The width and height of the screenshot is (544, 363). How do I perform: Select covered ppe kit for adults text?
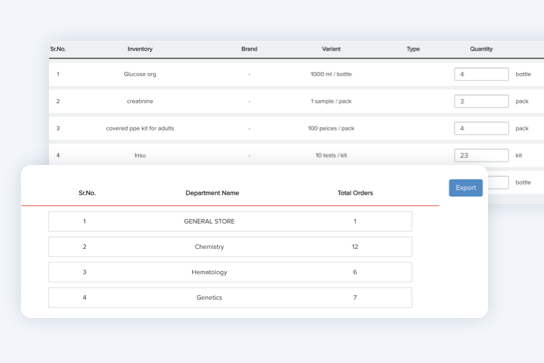[140, 128]
